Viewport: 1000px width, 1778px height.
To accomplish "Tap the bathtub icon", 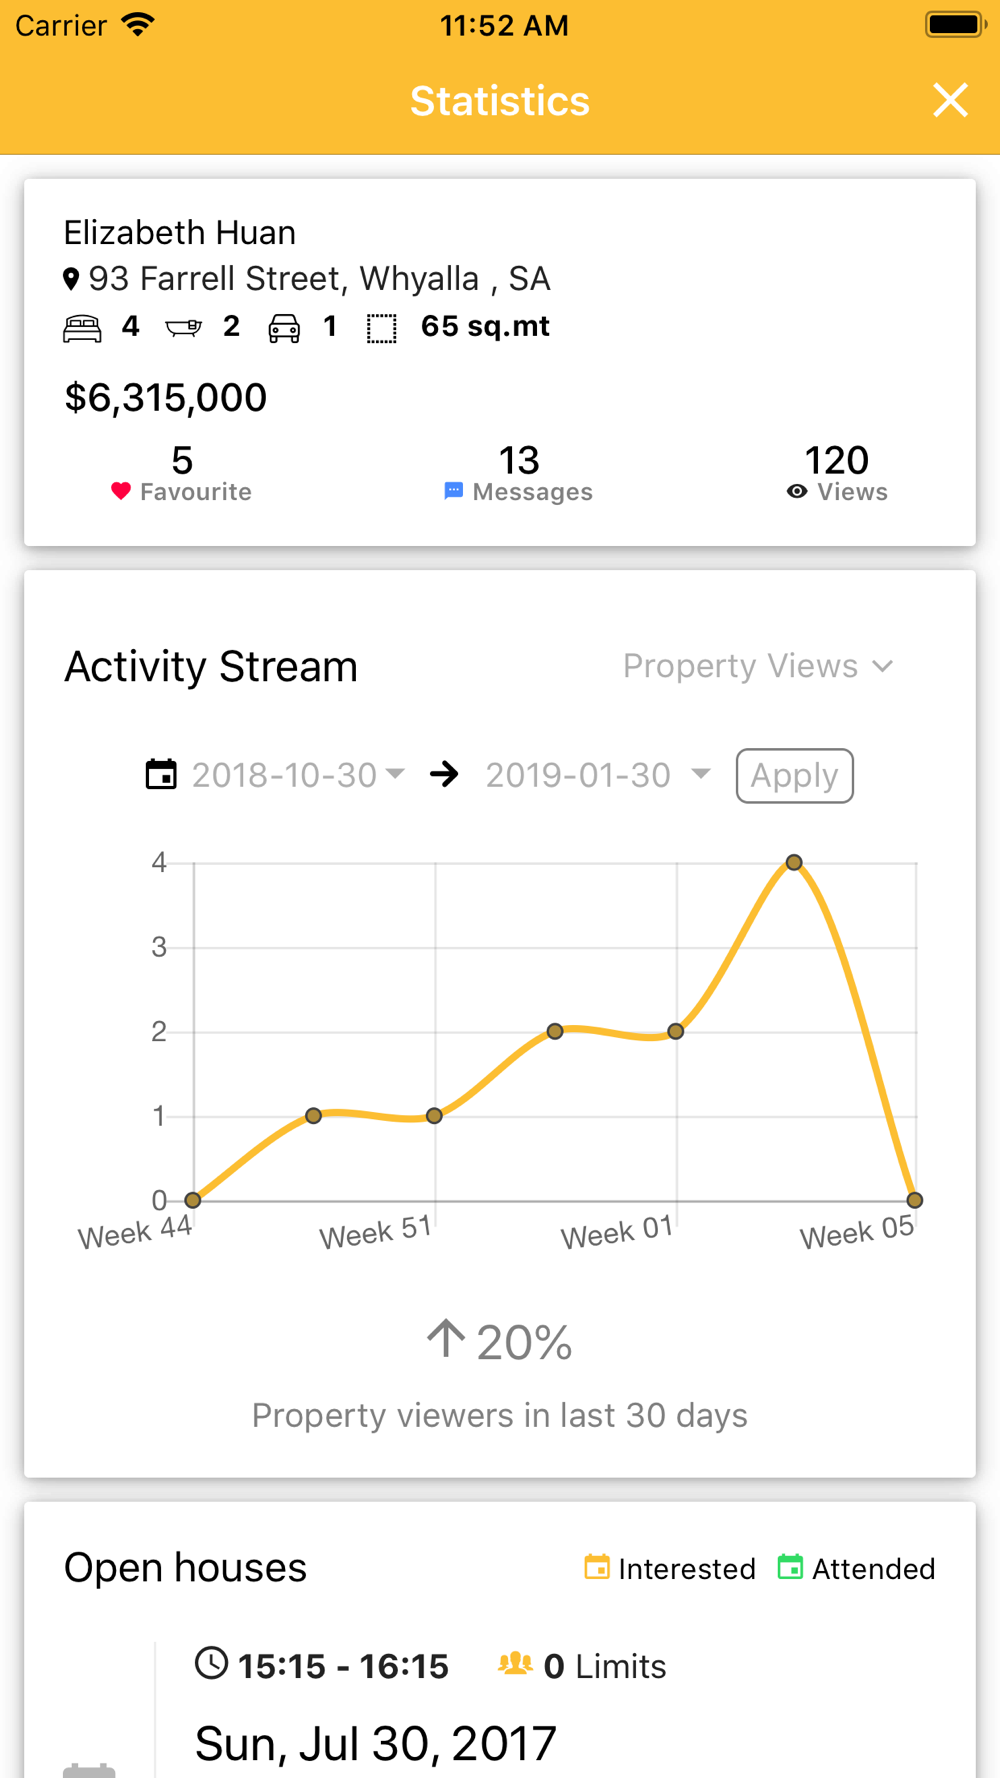I will pos(183,328).
